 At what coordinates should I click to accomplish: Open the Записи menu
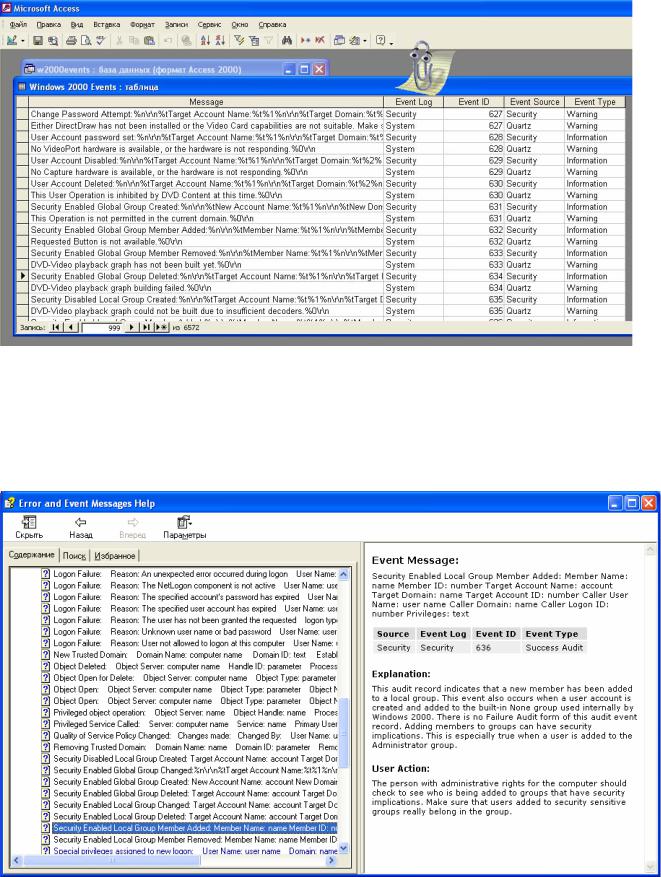coord(176,25)
